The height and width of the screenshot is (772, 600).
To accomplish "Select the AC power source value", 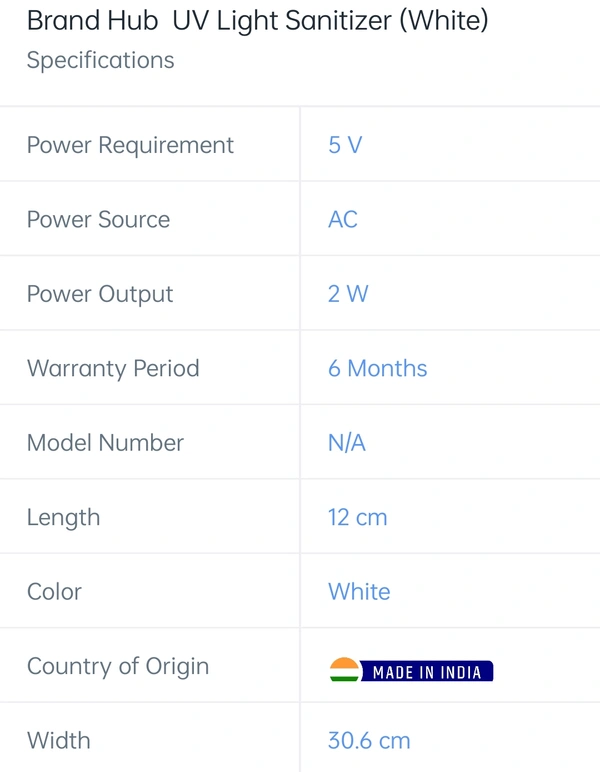I will pyautogui.click(x=343, y=220).
